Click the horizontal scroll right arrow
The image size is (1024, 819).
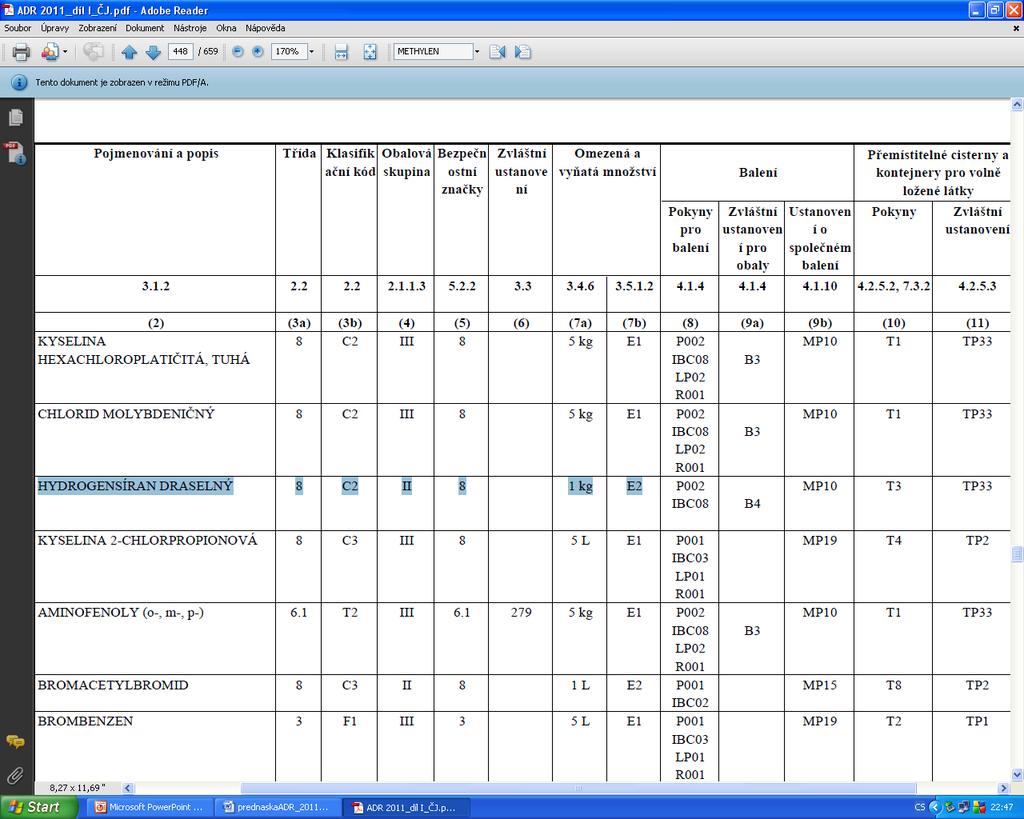coord(1004,788)
